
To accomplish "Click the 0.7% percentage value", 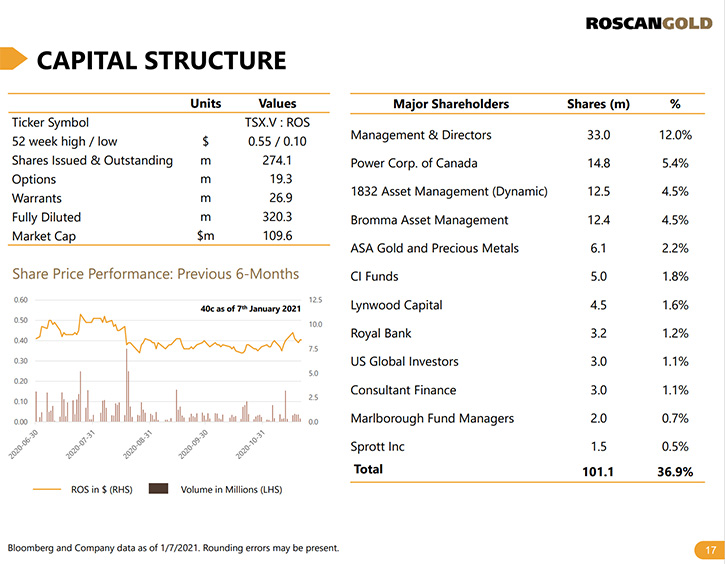I will coord(675,418).
